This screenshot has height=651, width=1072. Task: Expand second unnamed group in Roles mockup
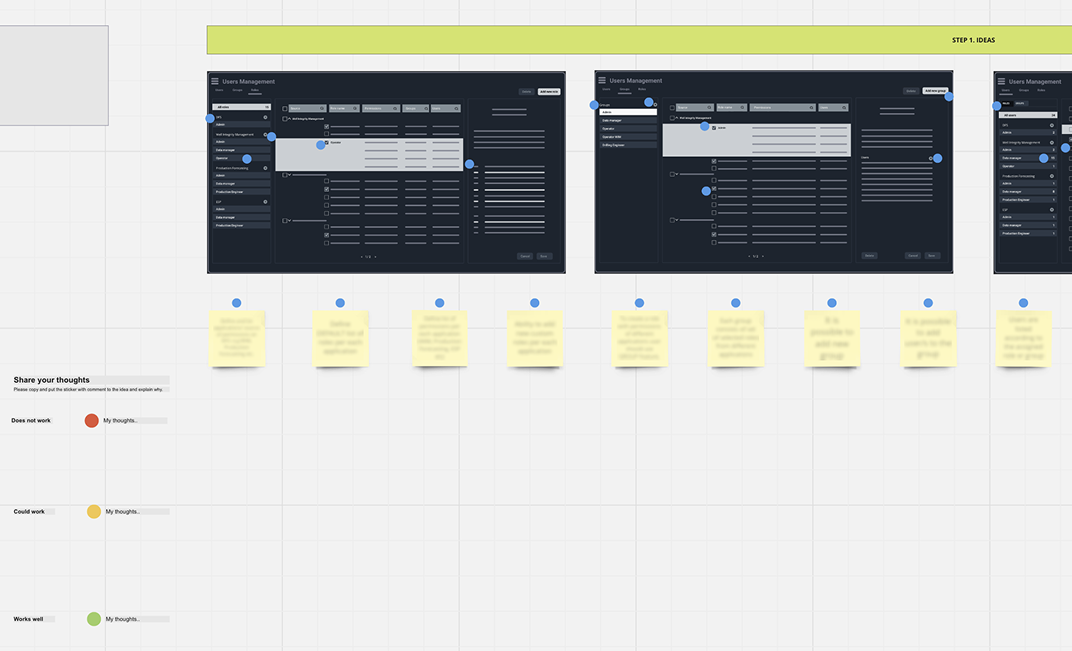289,175
